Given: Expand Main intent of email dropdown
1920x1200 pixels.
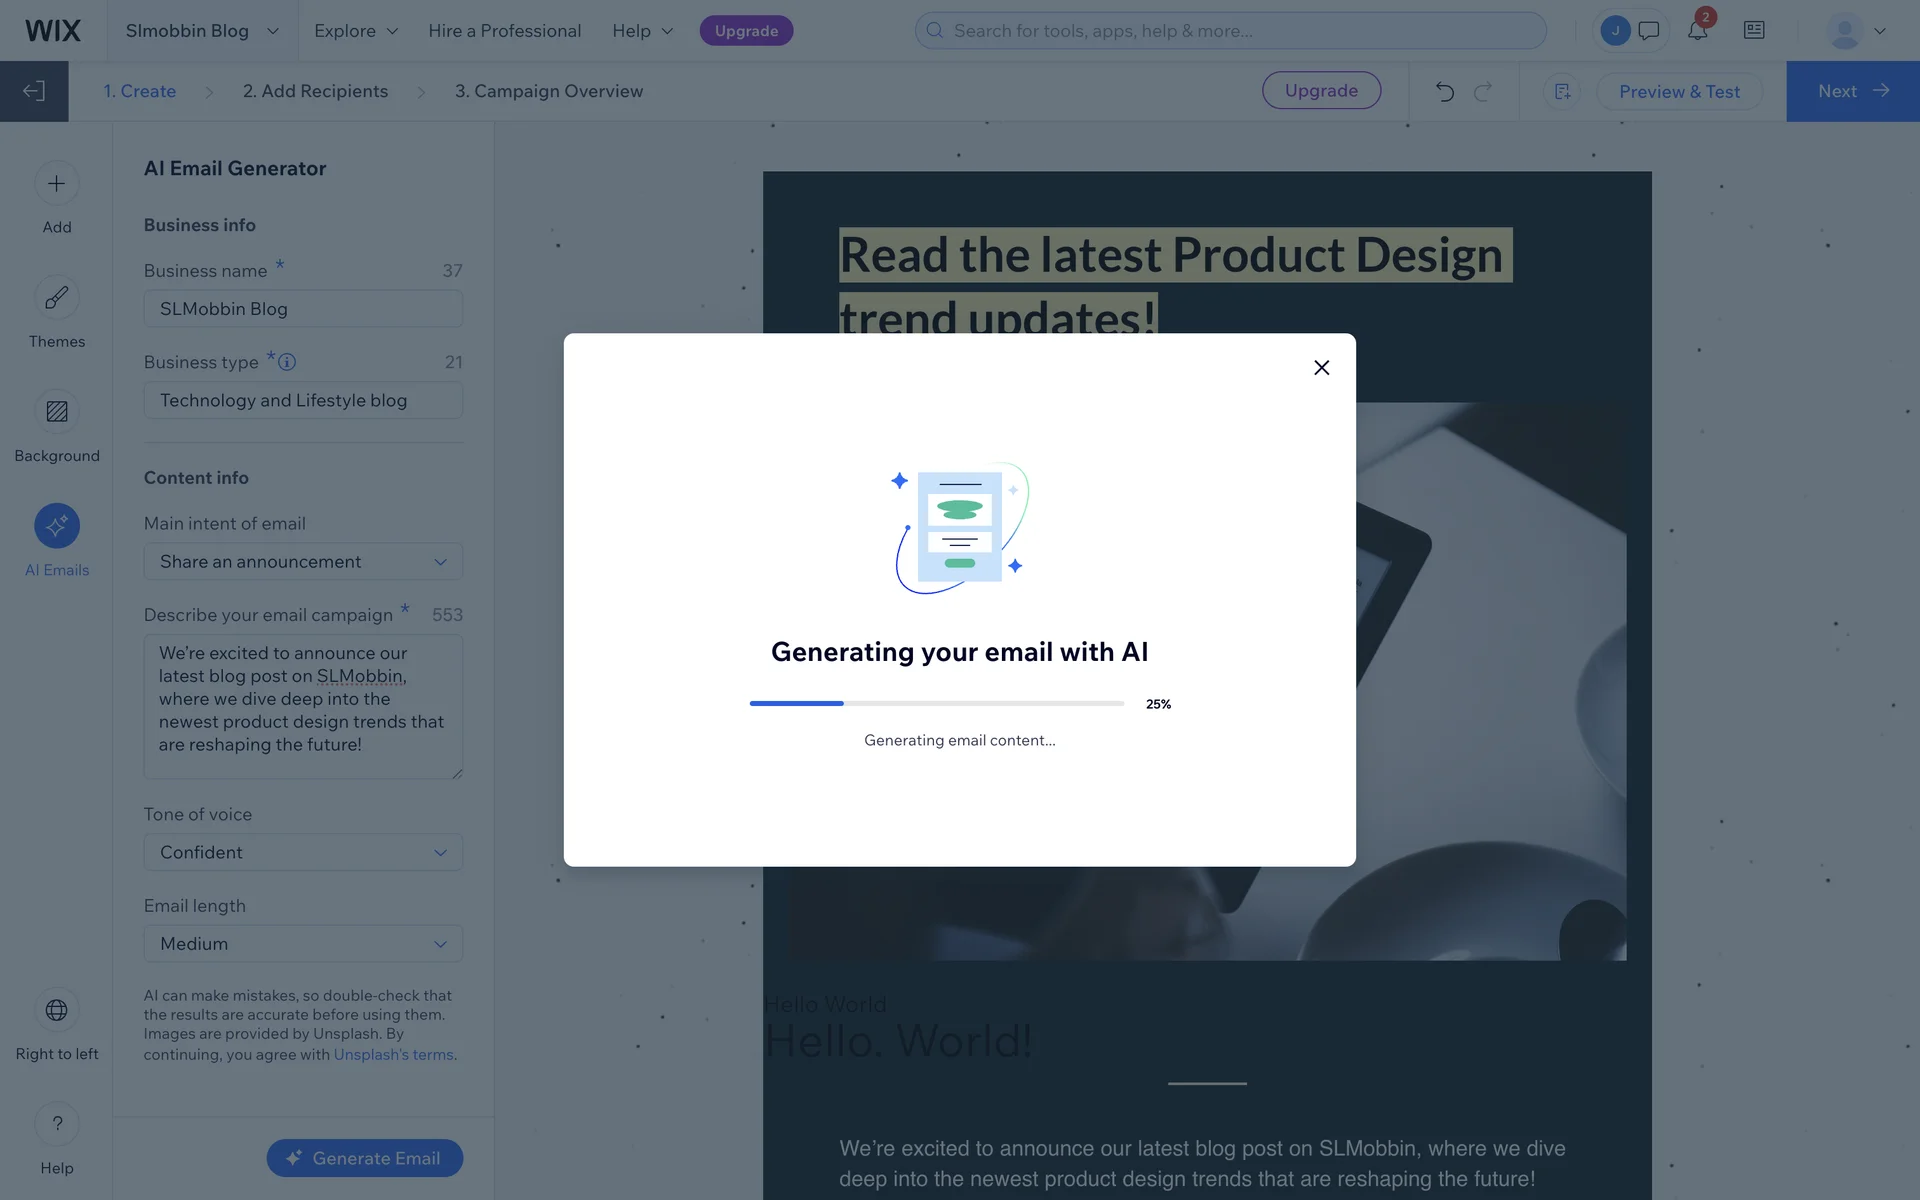Looking at the screenshot, I should 303,562.
